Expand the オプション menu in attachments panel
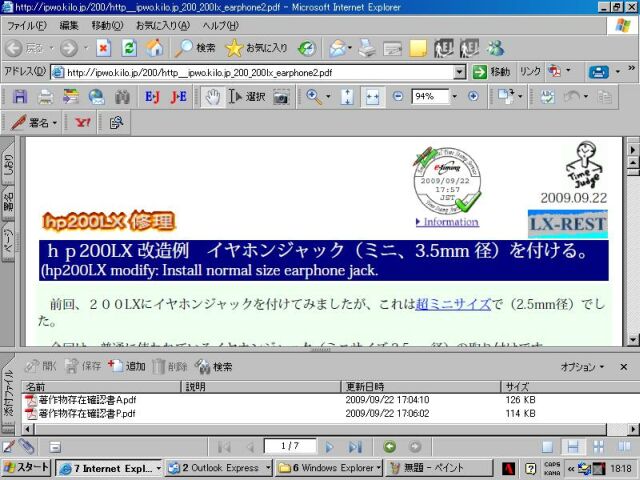The width and height of the screenshot is (640, 480). [586, 367]
